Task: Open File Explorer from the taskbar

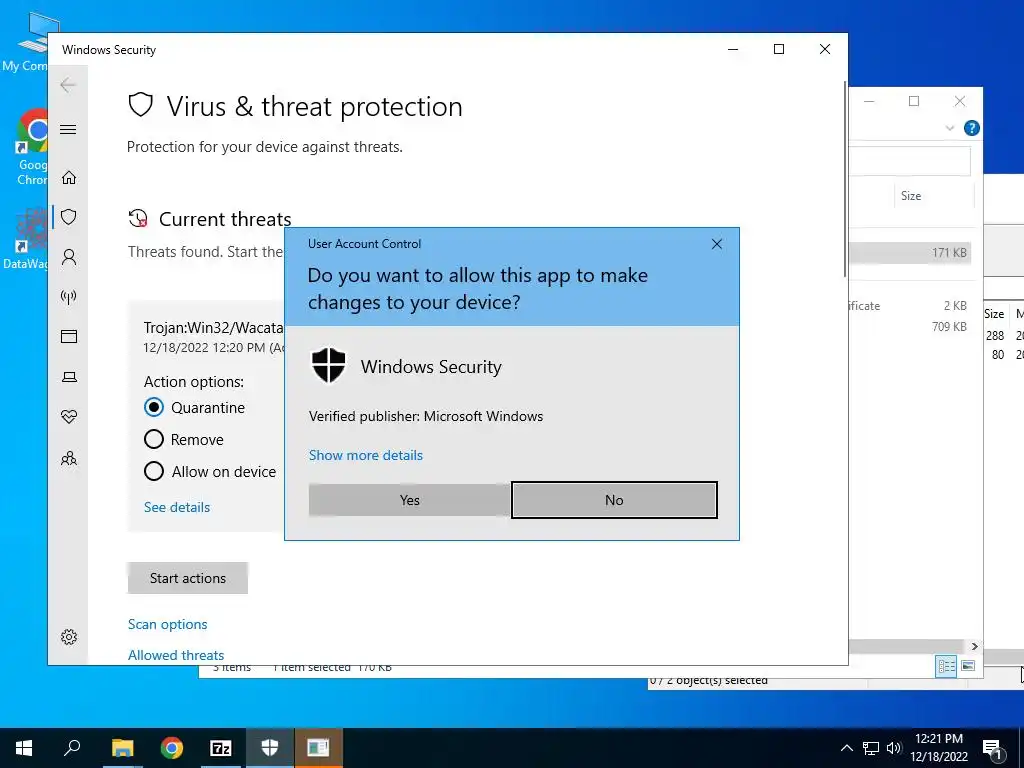Action: [122, 748]
